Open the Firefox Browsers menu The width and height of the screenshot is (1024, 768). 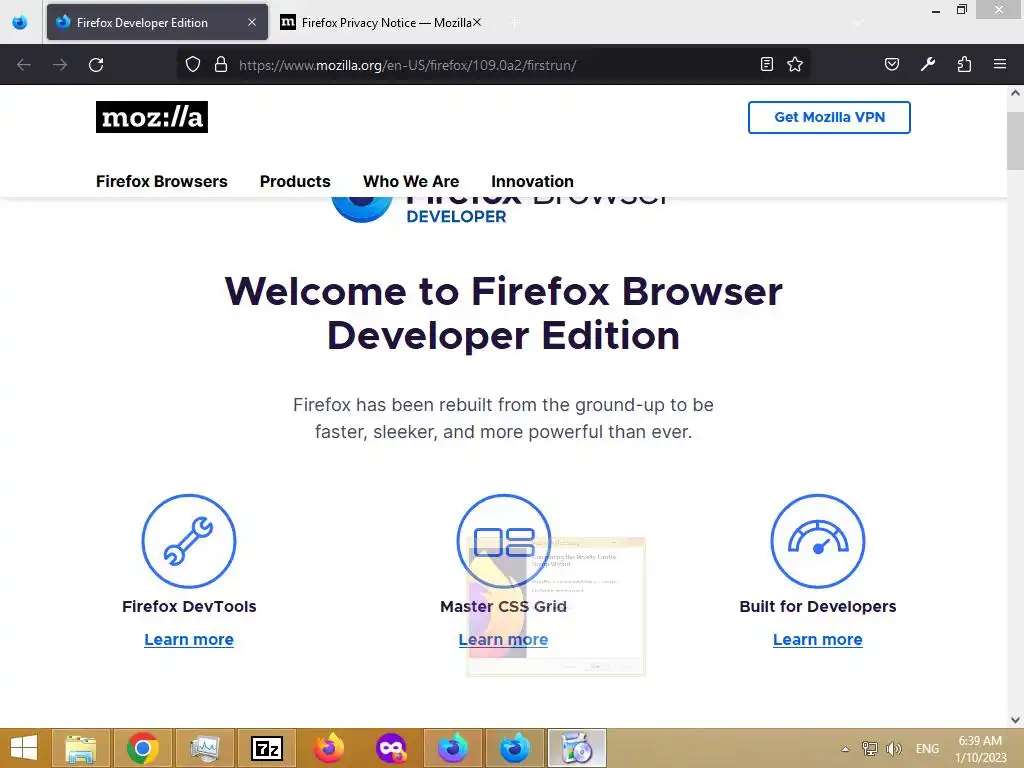[161, 181]
